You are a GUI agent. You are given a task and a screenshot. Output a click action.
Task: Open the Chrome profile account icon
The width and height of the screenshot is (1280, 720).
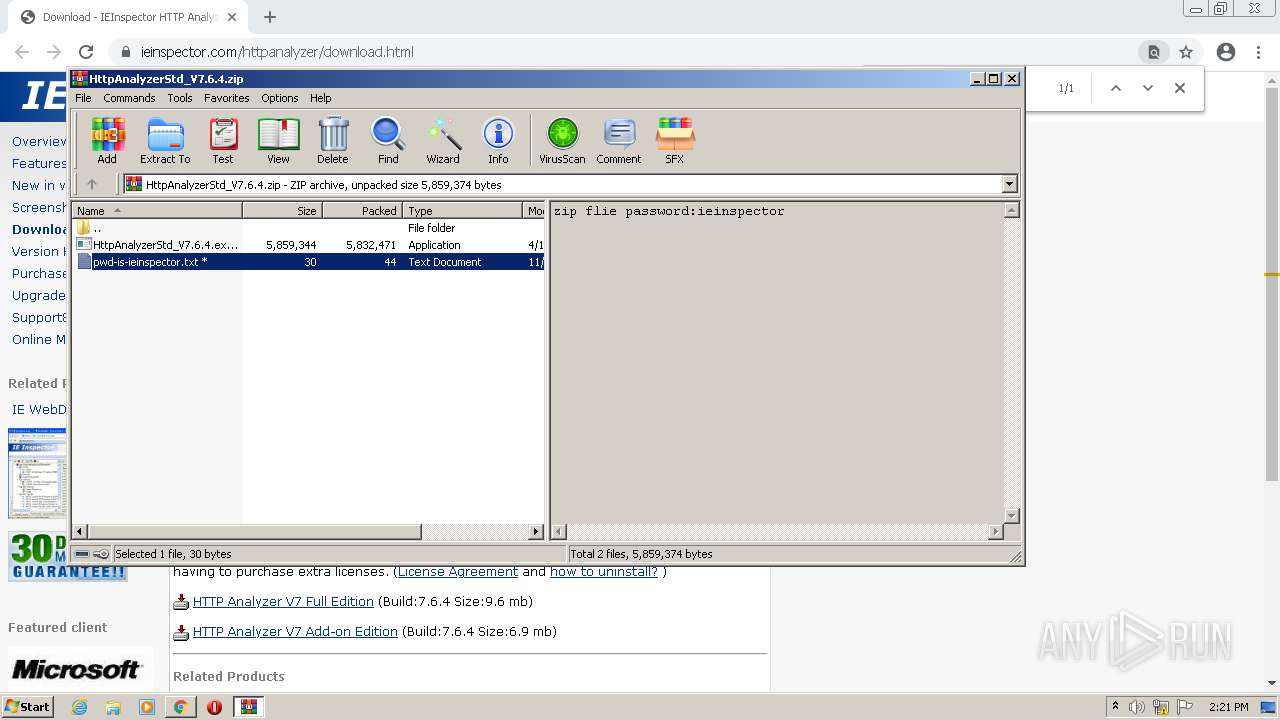[1226, 52]
